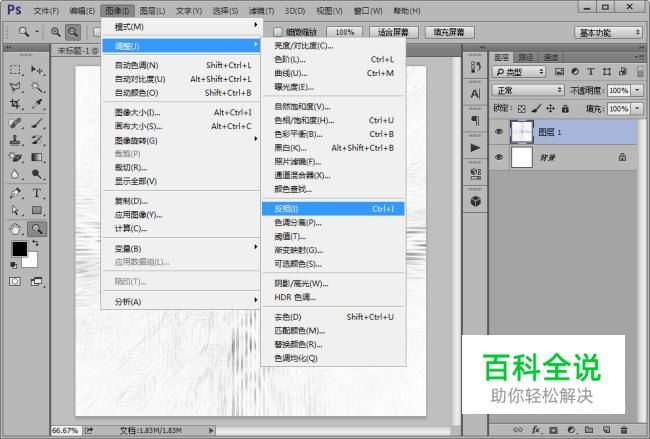Open the 3D panel cube icon

[475, 201]
